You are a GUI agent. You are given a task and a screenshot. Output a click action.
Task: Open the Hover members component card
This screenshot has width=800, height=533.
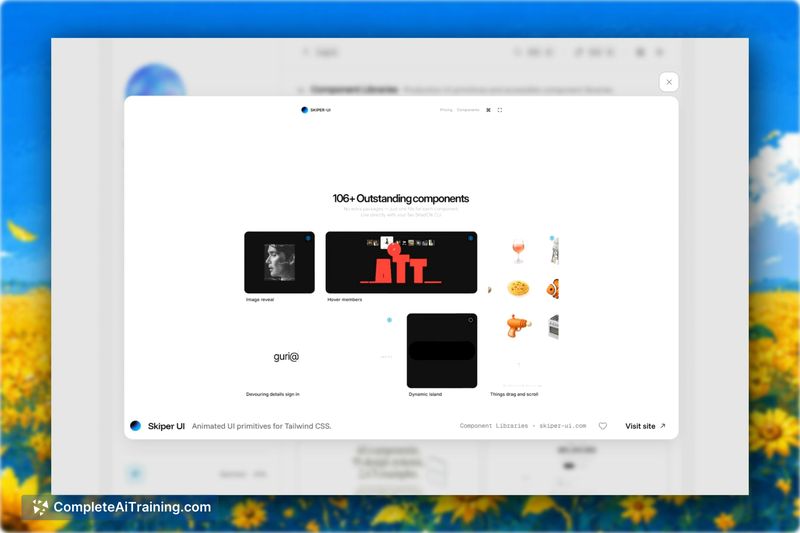[402, 262]
